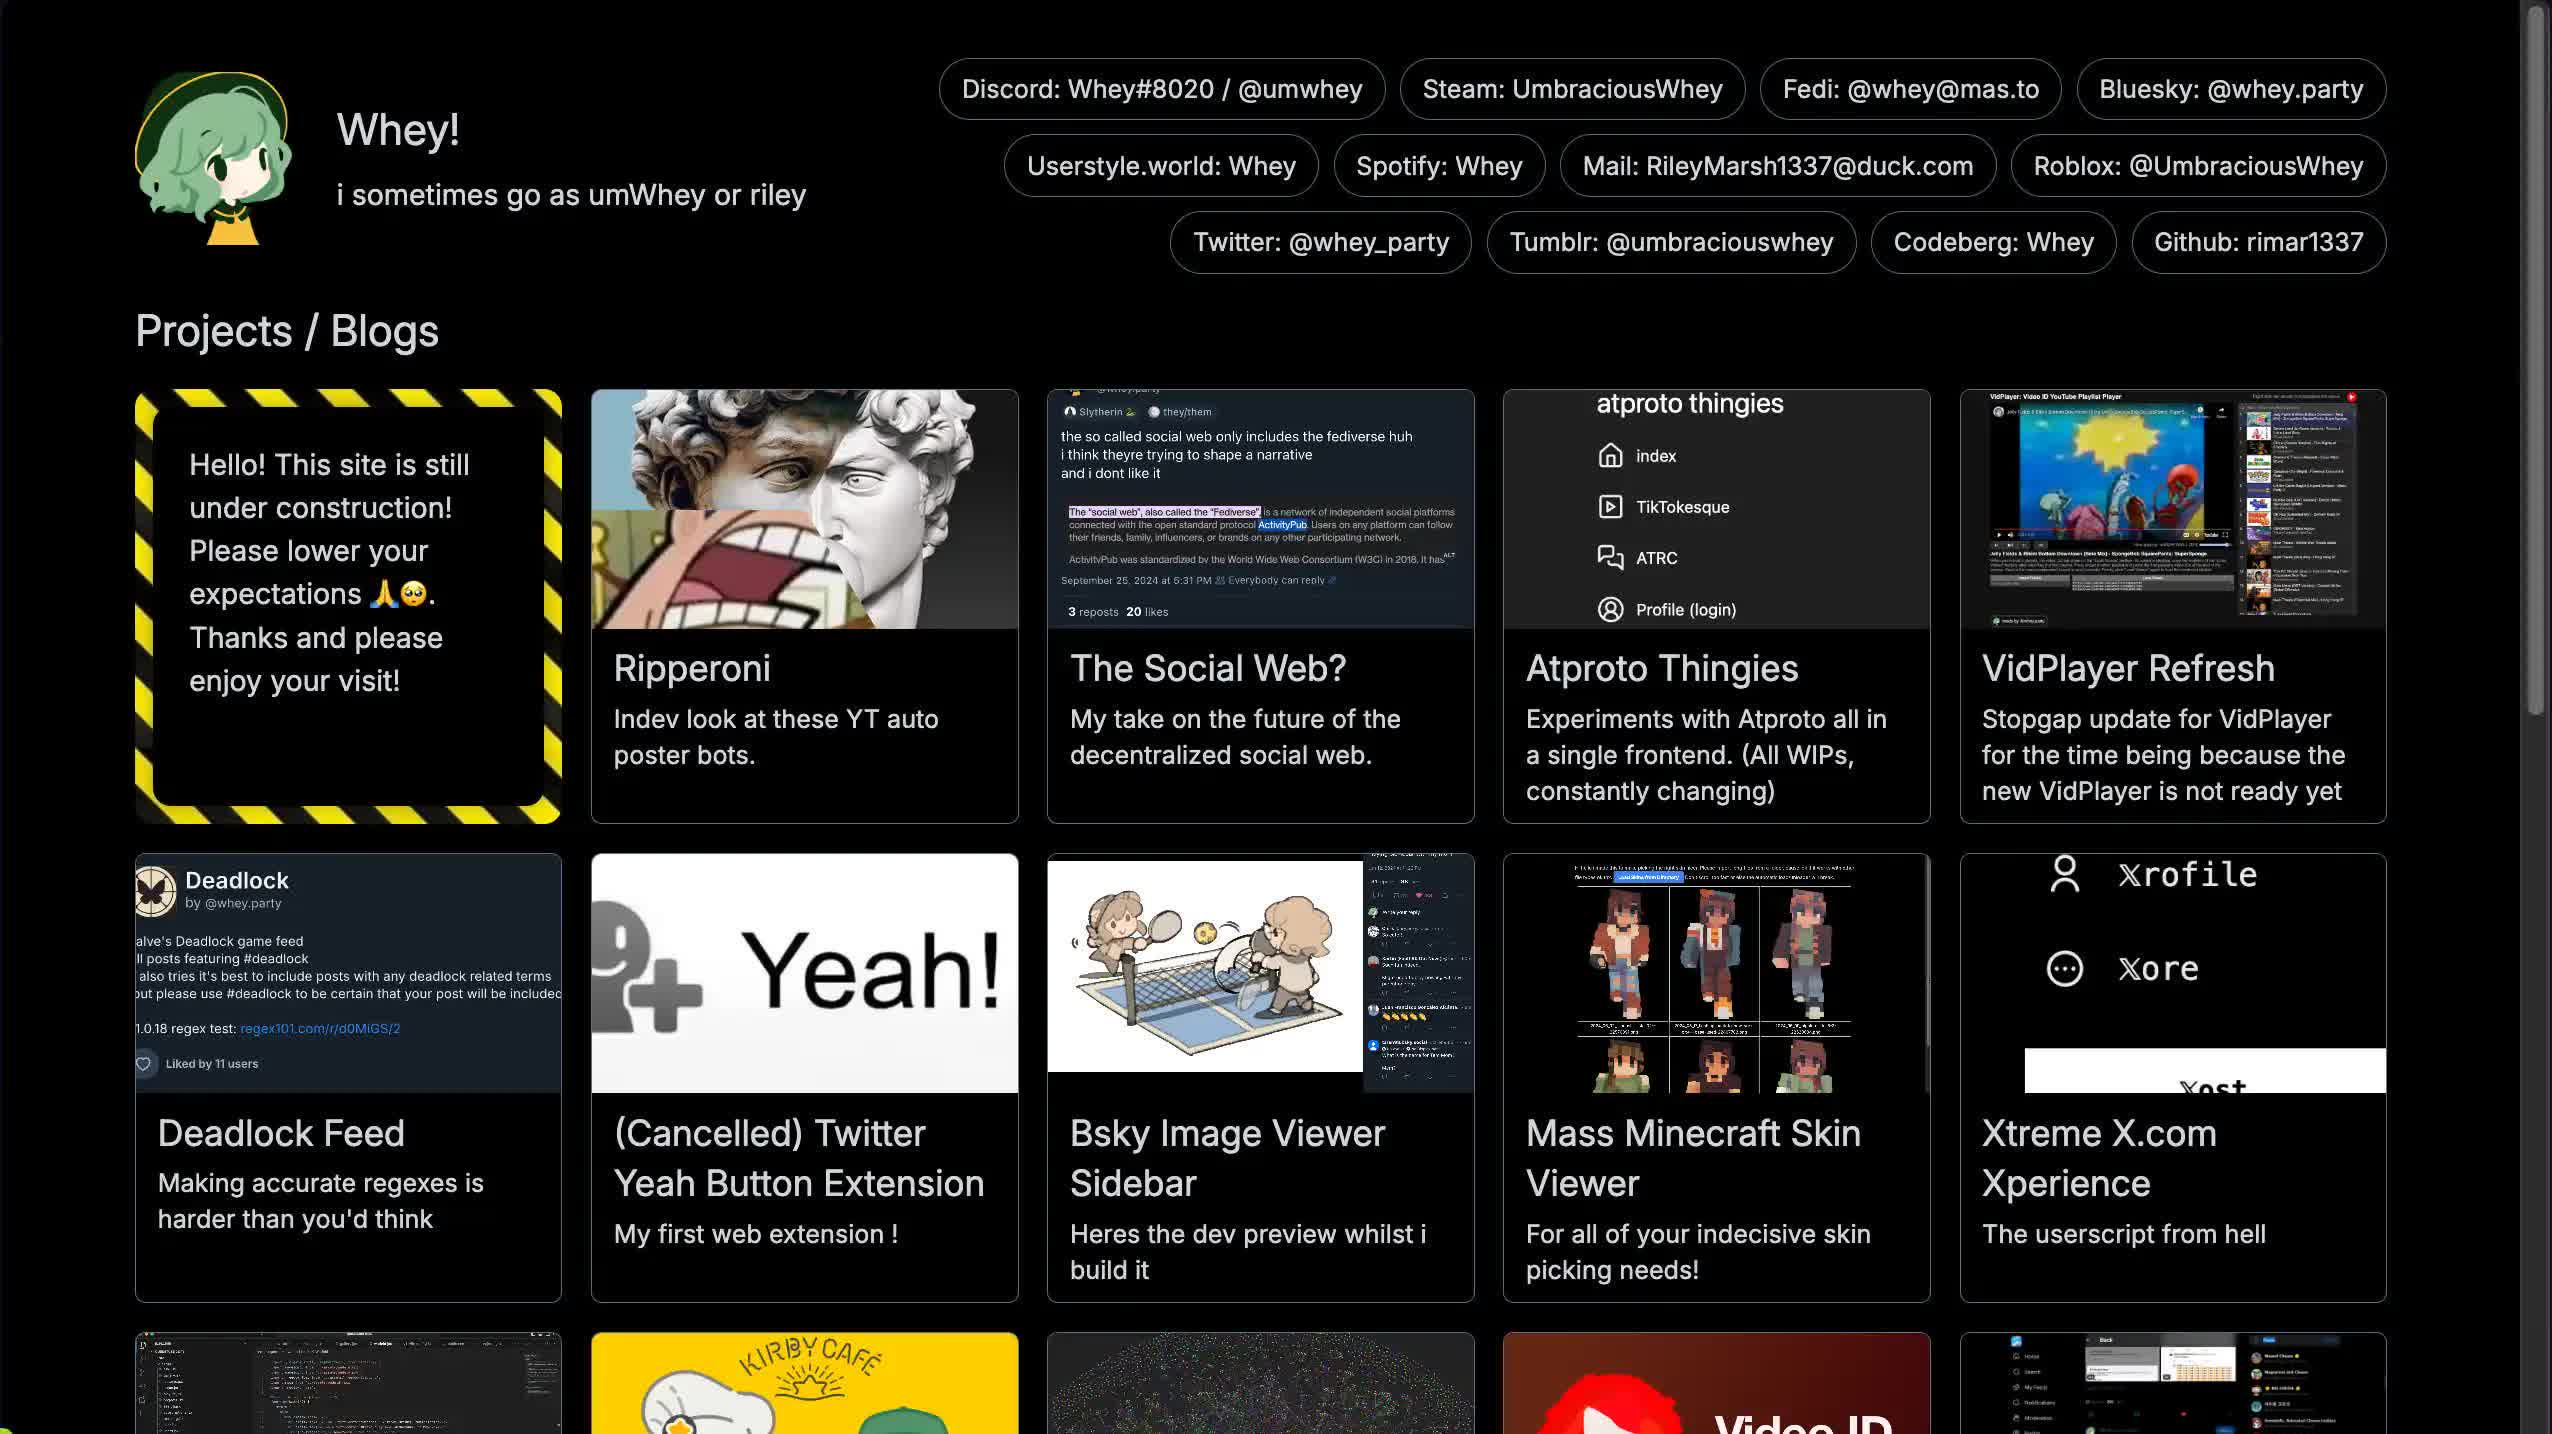Viewport: 2552px width, 1434px height.
Task: Click the Bluesky @whey.party pill
Action: point(2230,89)
